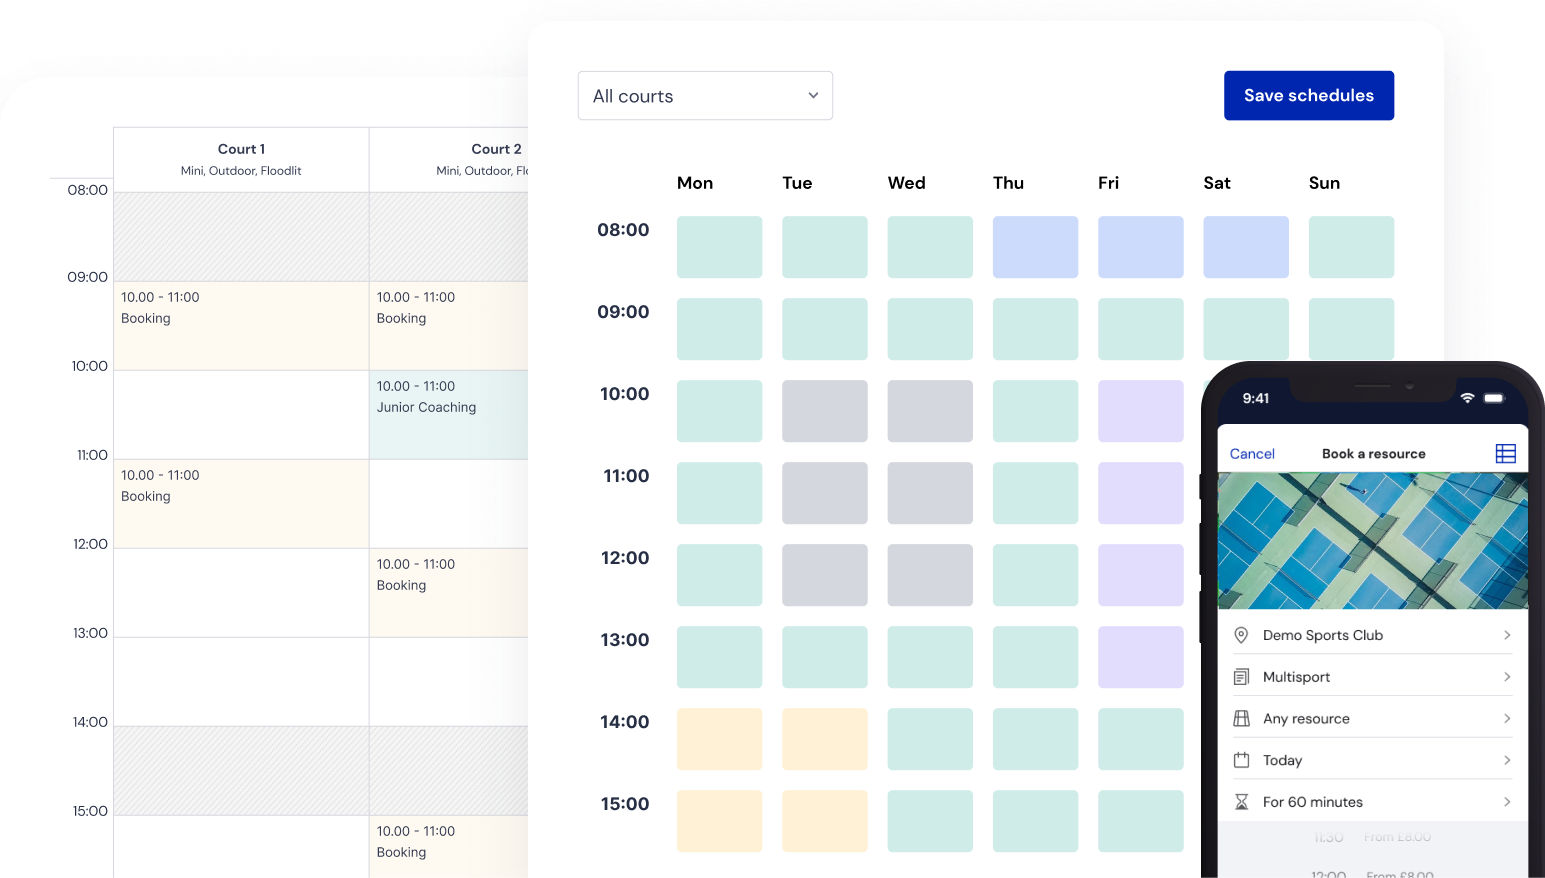Click the Thu day header

click(1008, 183)
